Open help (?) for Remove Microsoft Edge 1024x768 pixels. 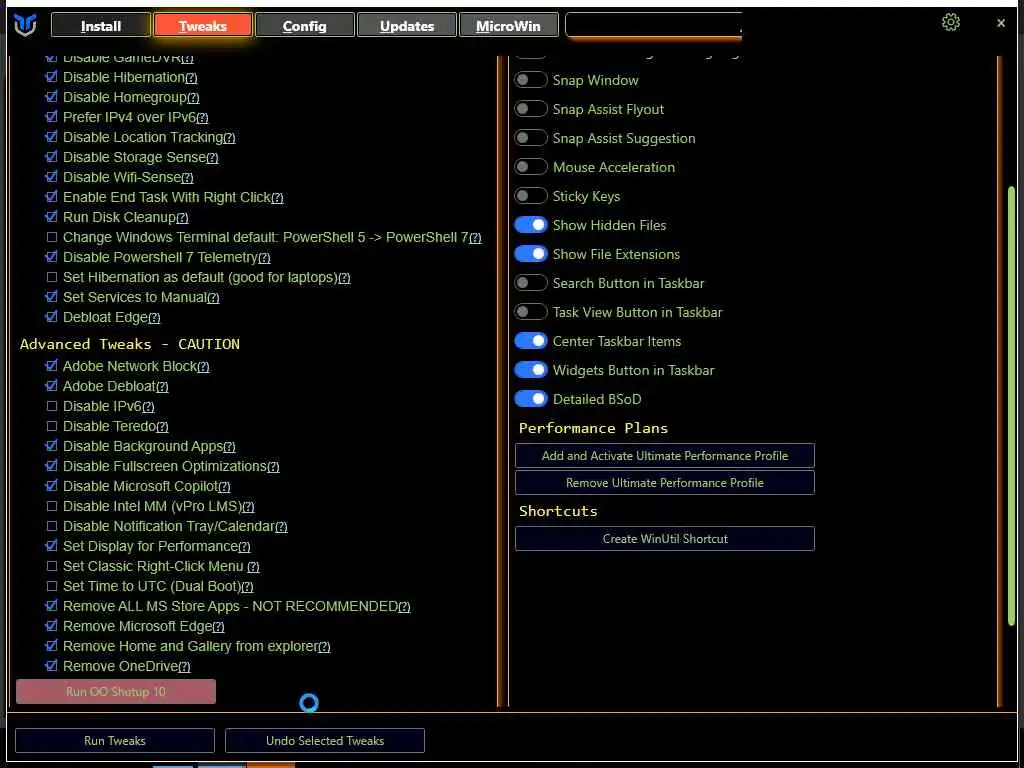[218, 627]
